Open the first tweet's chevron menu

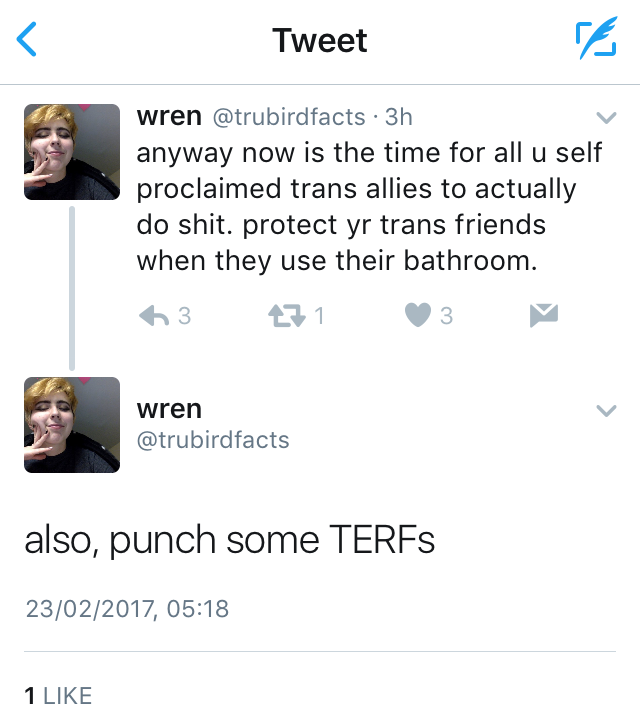pos(606,116)
